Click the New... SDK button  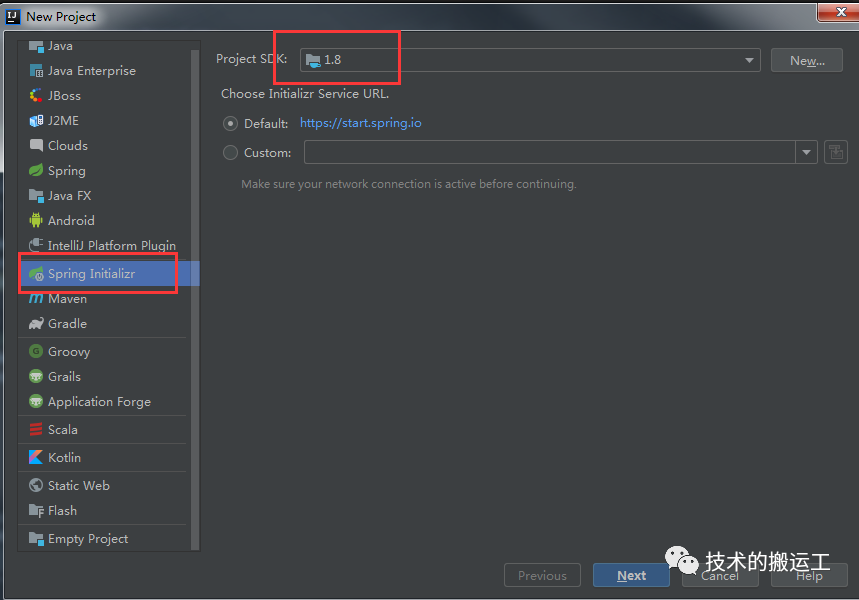coord(807,60)
